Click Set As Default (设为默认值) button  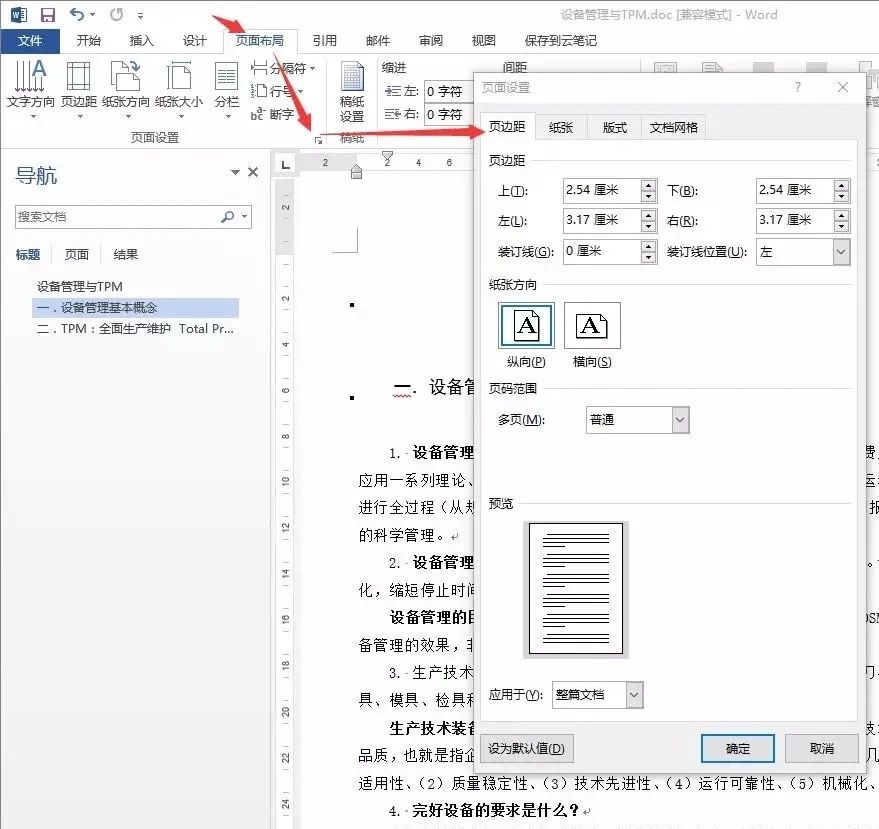(526, 748)
